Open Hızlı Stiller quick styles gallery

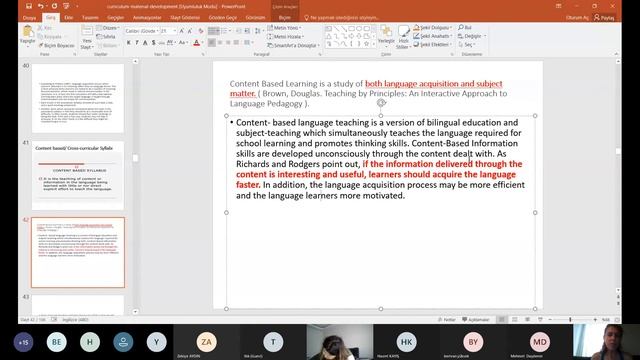click(x=403, y=37)
